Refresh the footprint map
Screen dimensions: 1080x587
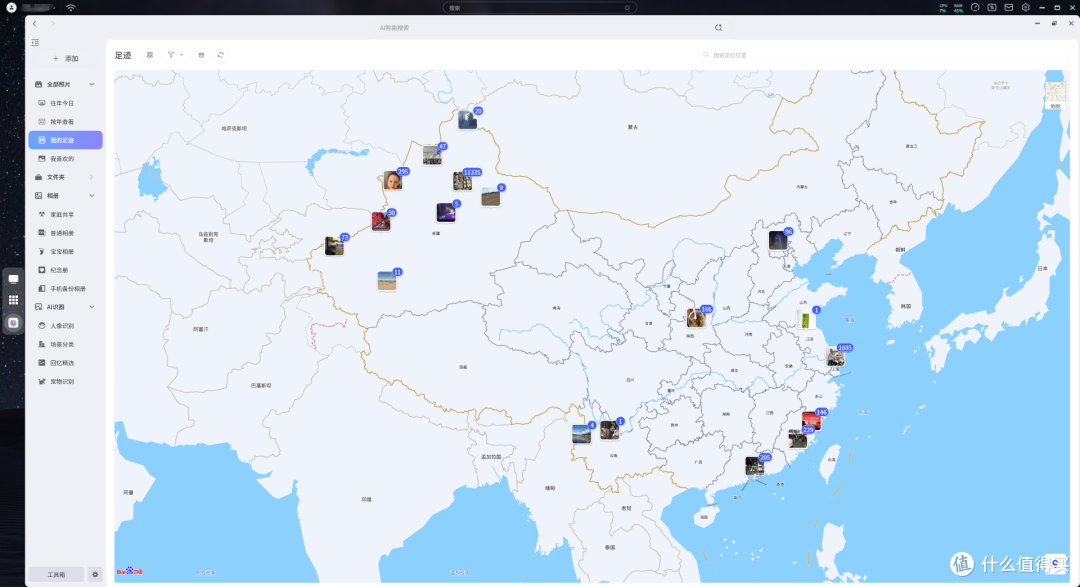pos(221,55)
